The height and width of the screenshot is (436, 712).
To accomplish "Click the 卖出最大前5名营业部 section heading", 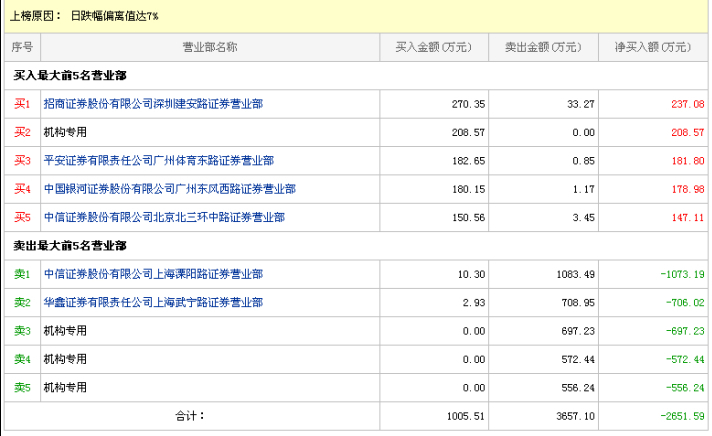I will pos(69,245).
